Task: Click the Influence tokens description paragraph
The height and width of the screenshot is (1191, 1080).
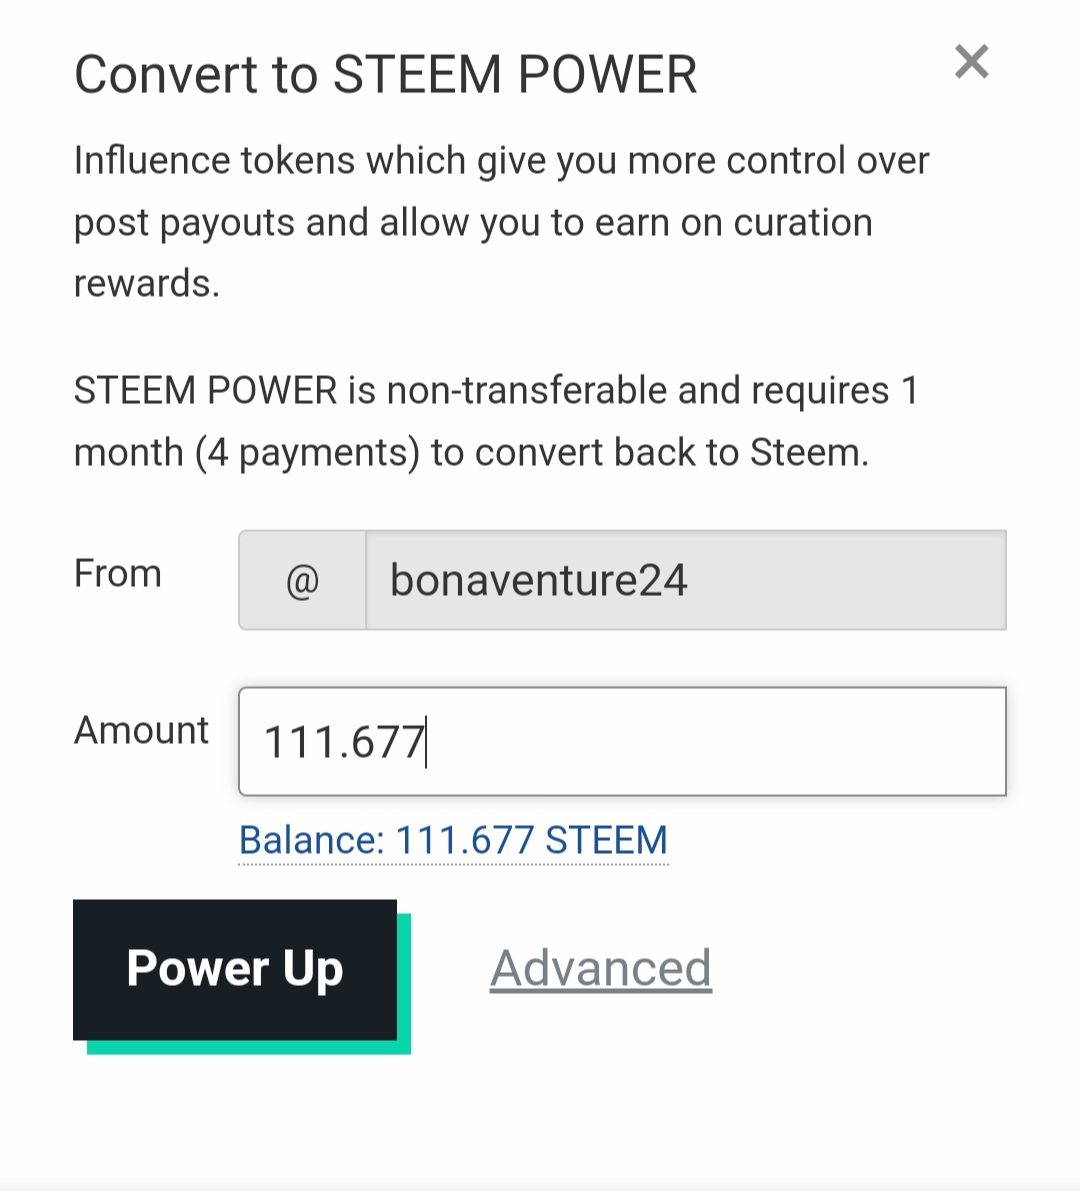Action: pyautogui.click(x=501, y=221)
